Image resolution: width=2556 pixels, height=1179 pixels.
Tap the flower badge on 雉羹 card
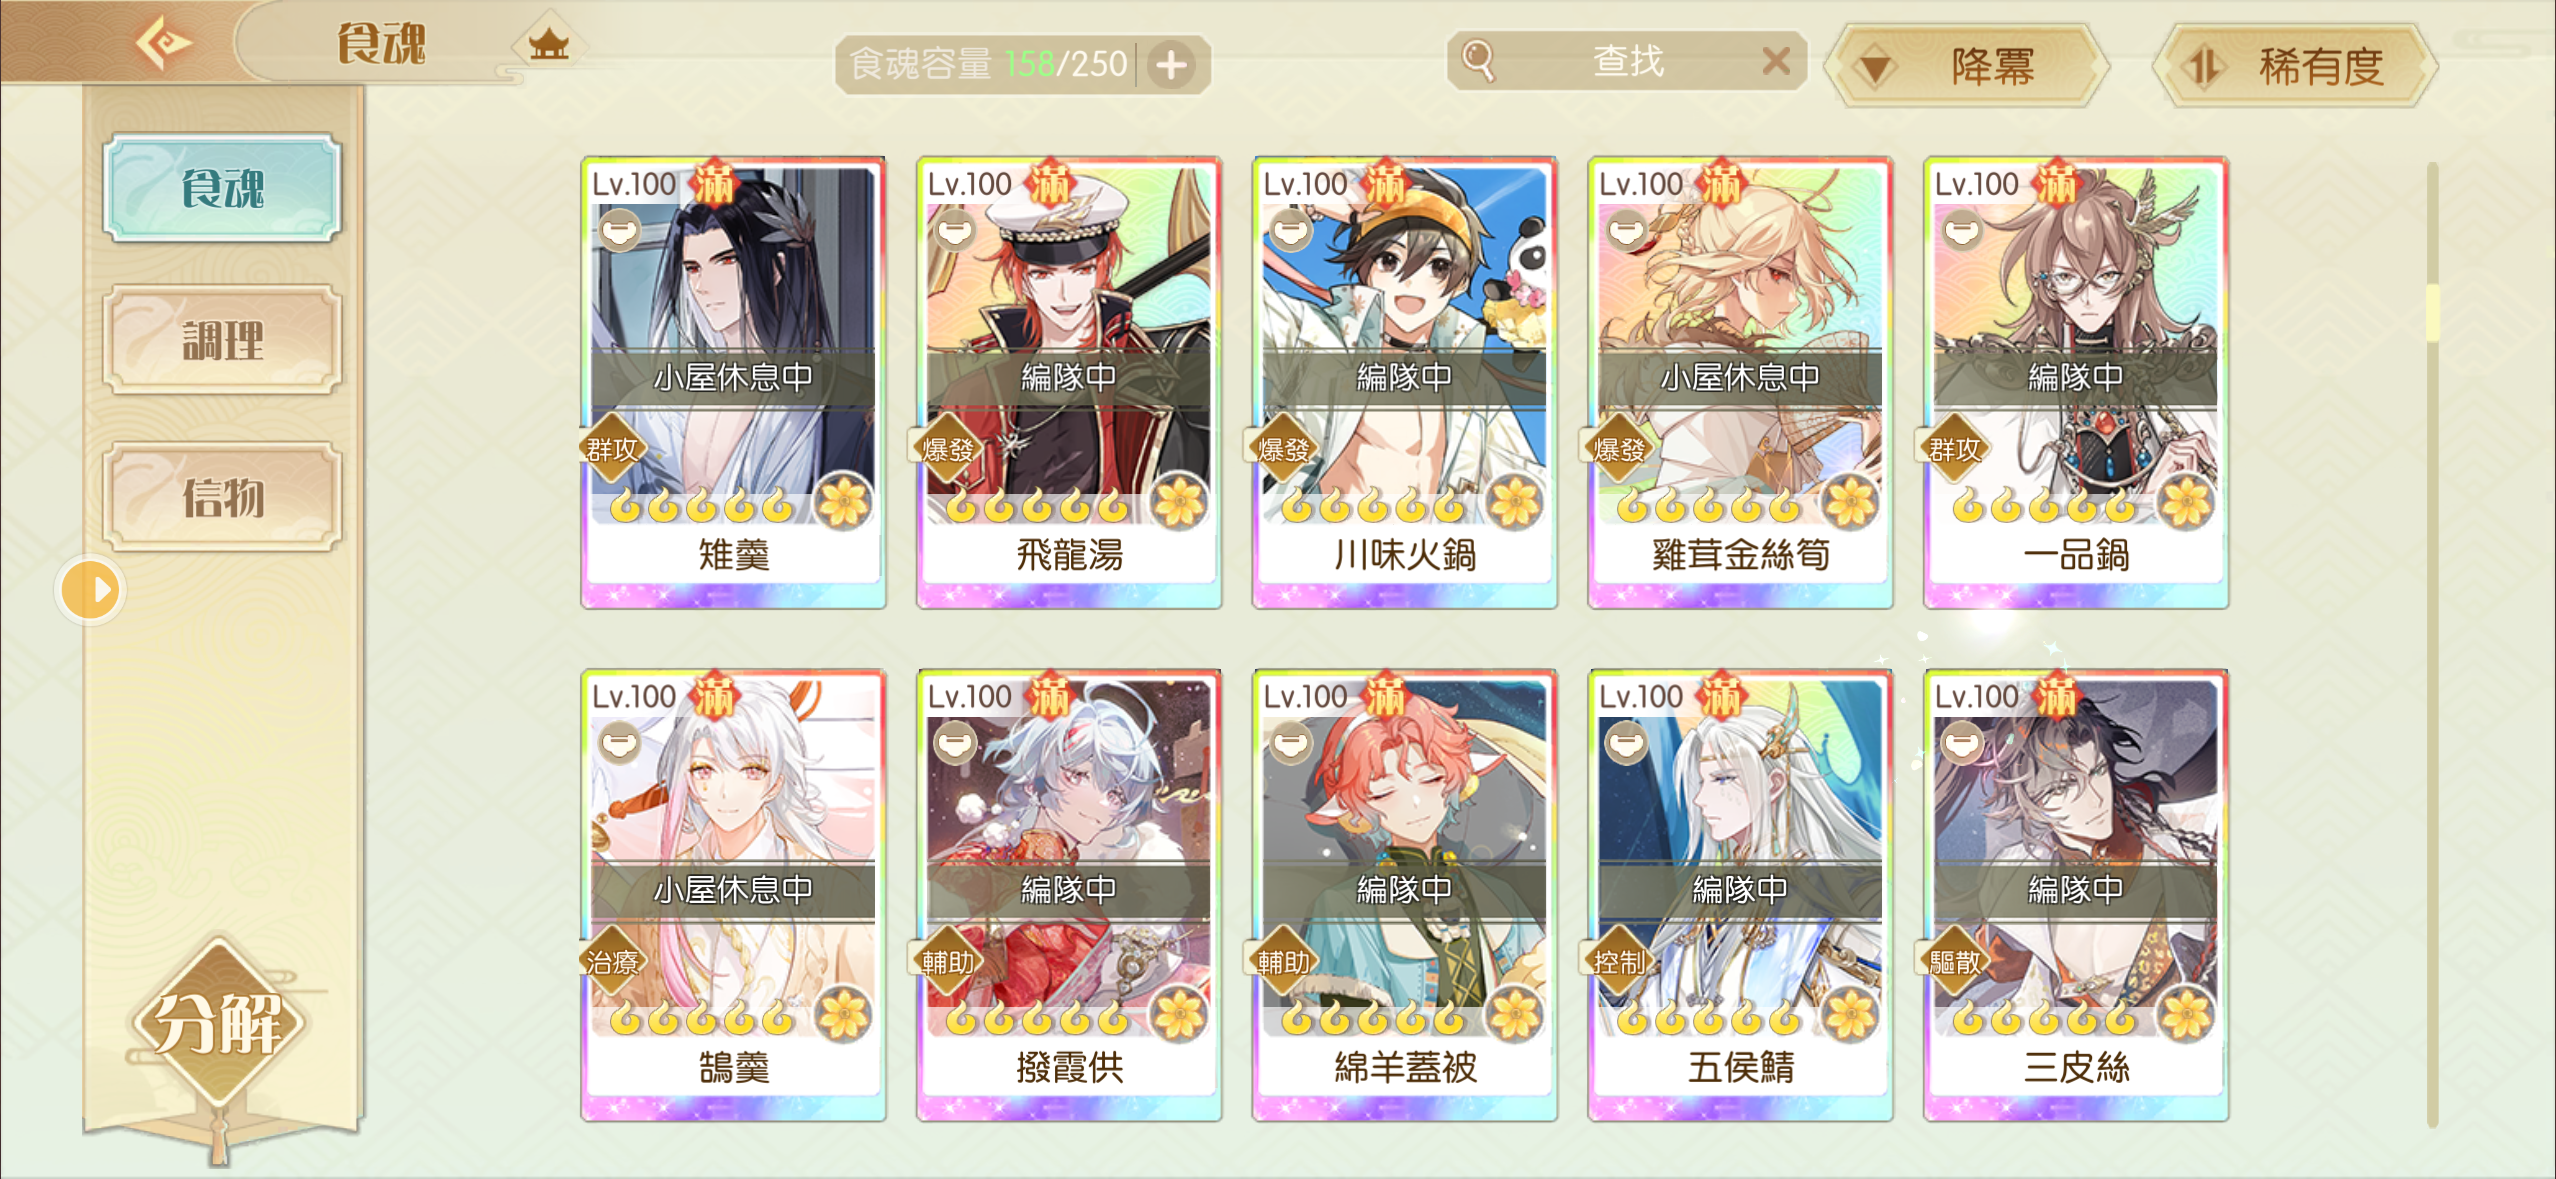[x=843, y=500]
